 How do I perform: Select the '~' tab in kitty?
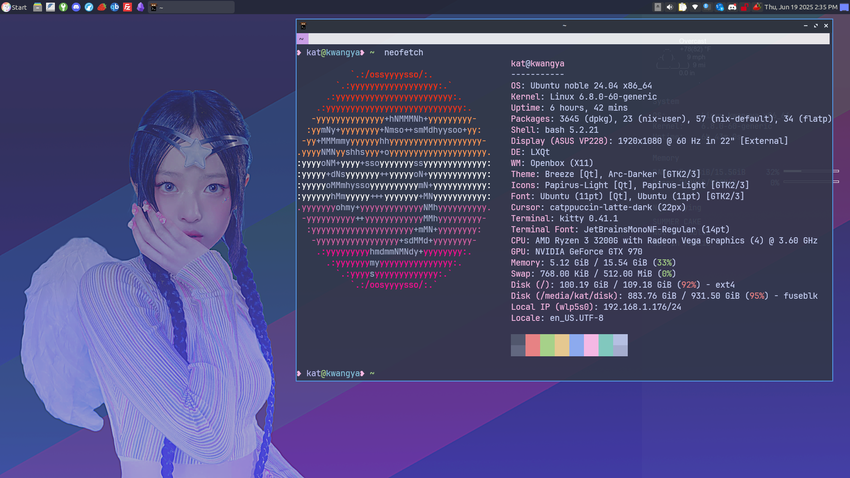tap(302, 38)
